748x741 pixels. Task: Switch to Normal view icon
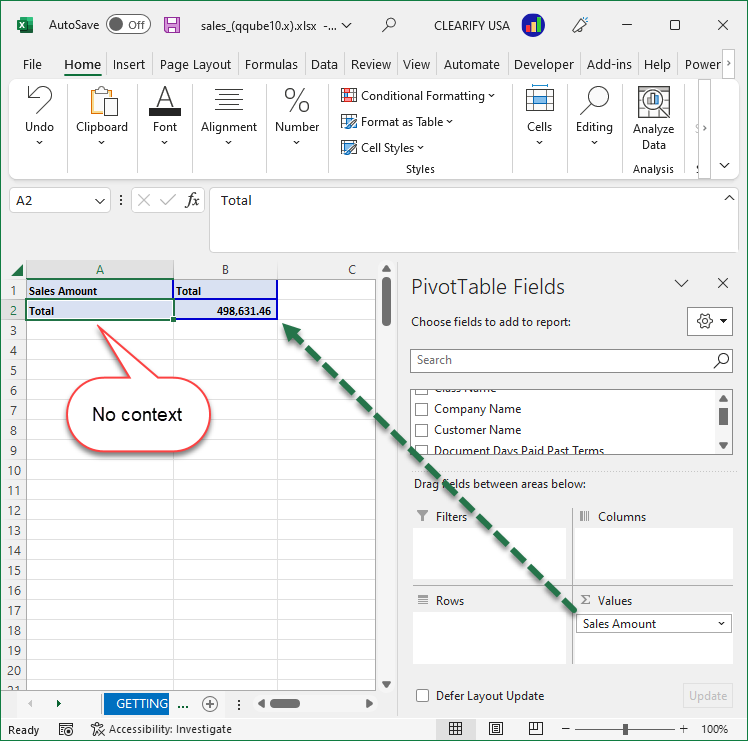[455, 729]
